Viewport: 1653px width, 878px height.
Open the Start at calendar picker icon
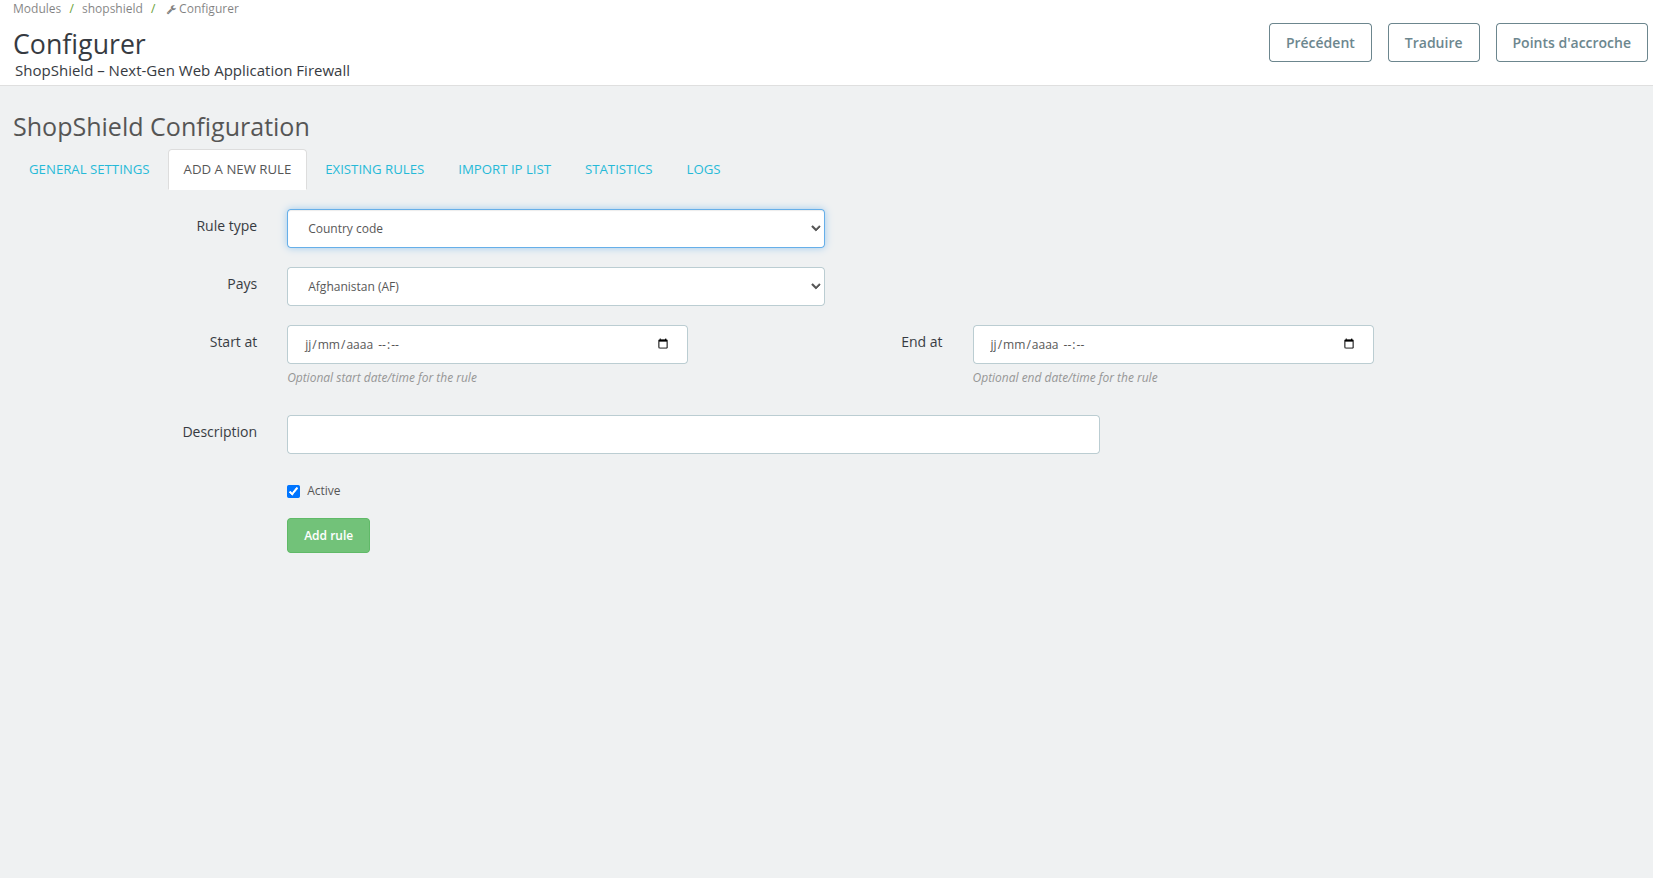click(x=663, y=344)
